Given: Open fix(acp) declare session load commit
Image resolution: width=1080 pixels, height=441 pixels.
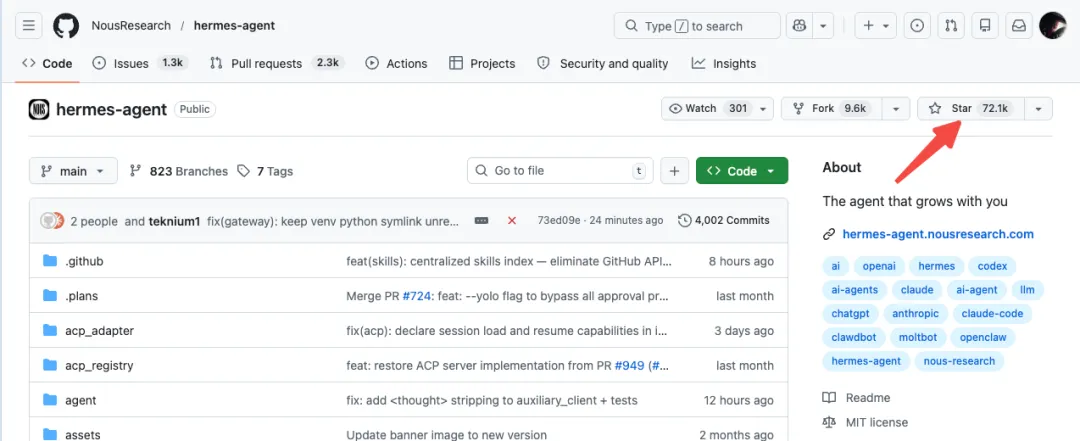Looking at the screenshot, I should 507,331.
